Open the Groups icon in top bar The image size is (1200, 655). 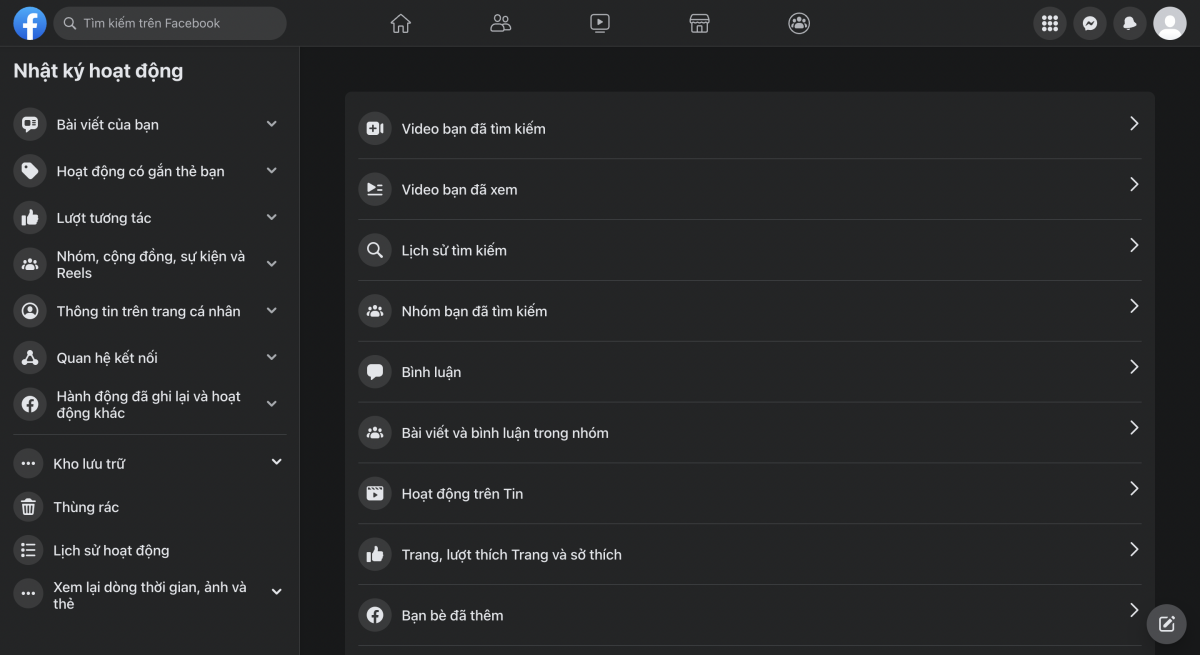pos(799,23)
